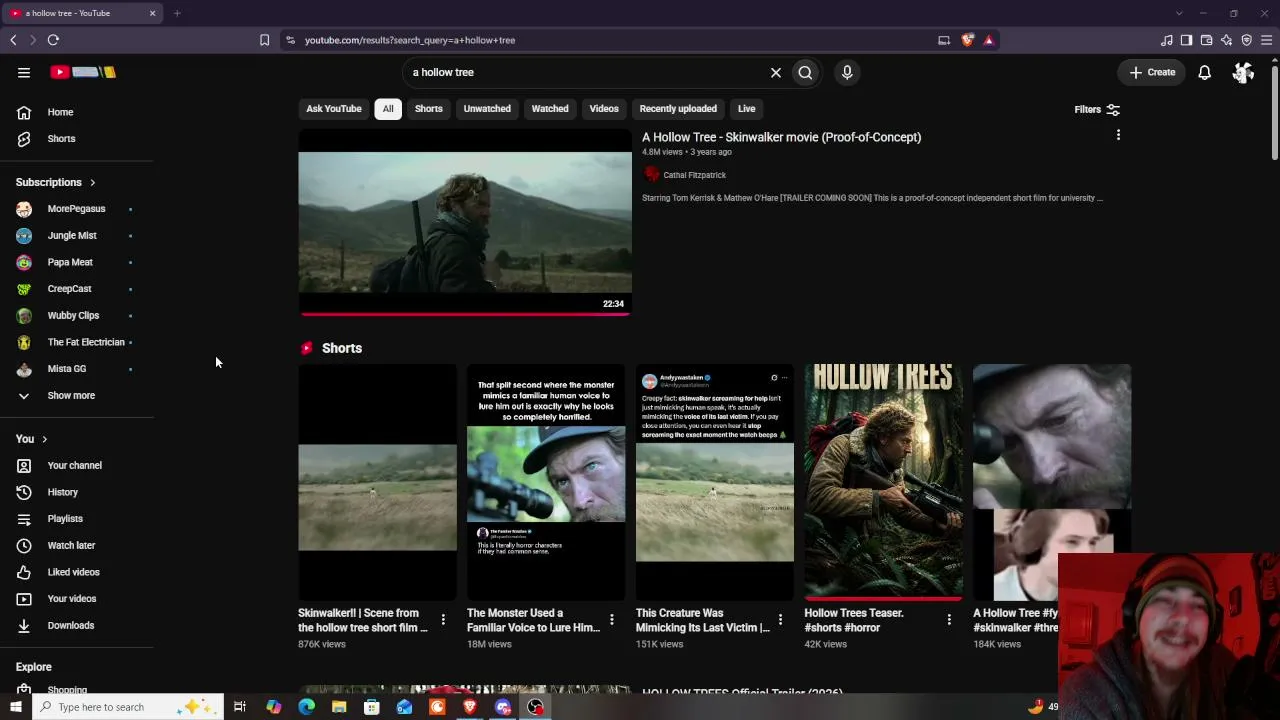1280x720 pixels.
Task: Click the red progress bar under the thumbnail
Action: click(x=465, y=314)
